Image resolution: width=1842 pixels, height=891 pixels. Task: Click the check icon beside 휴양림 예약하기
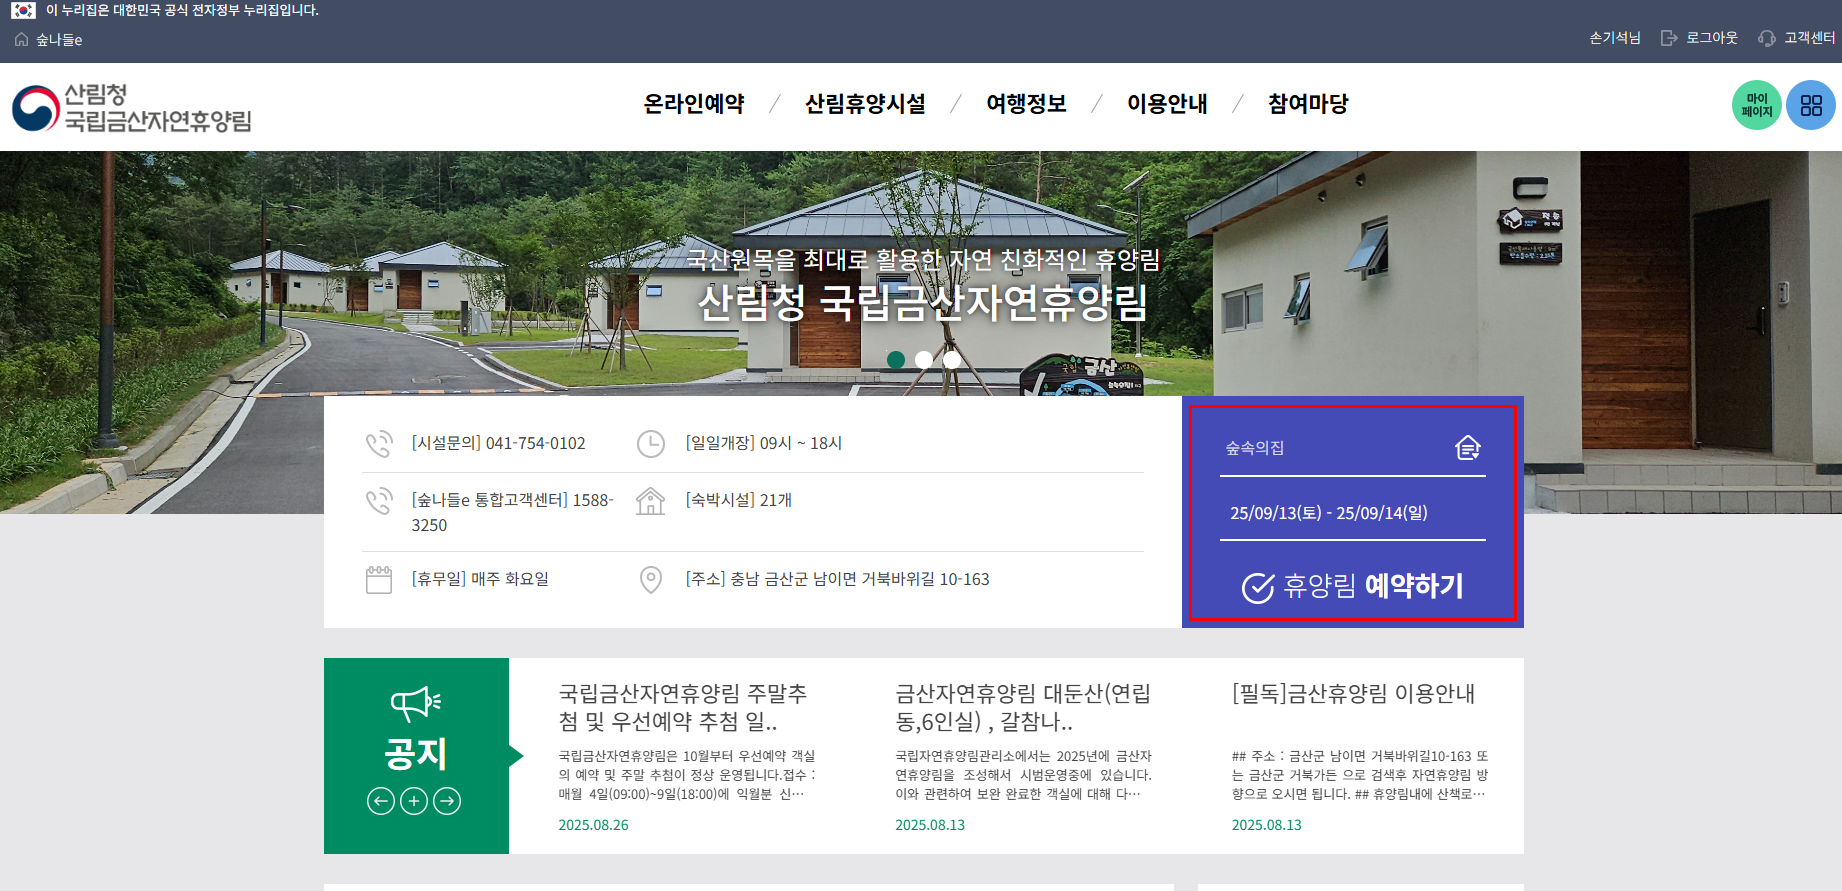1258,587
